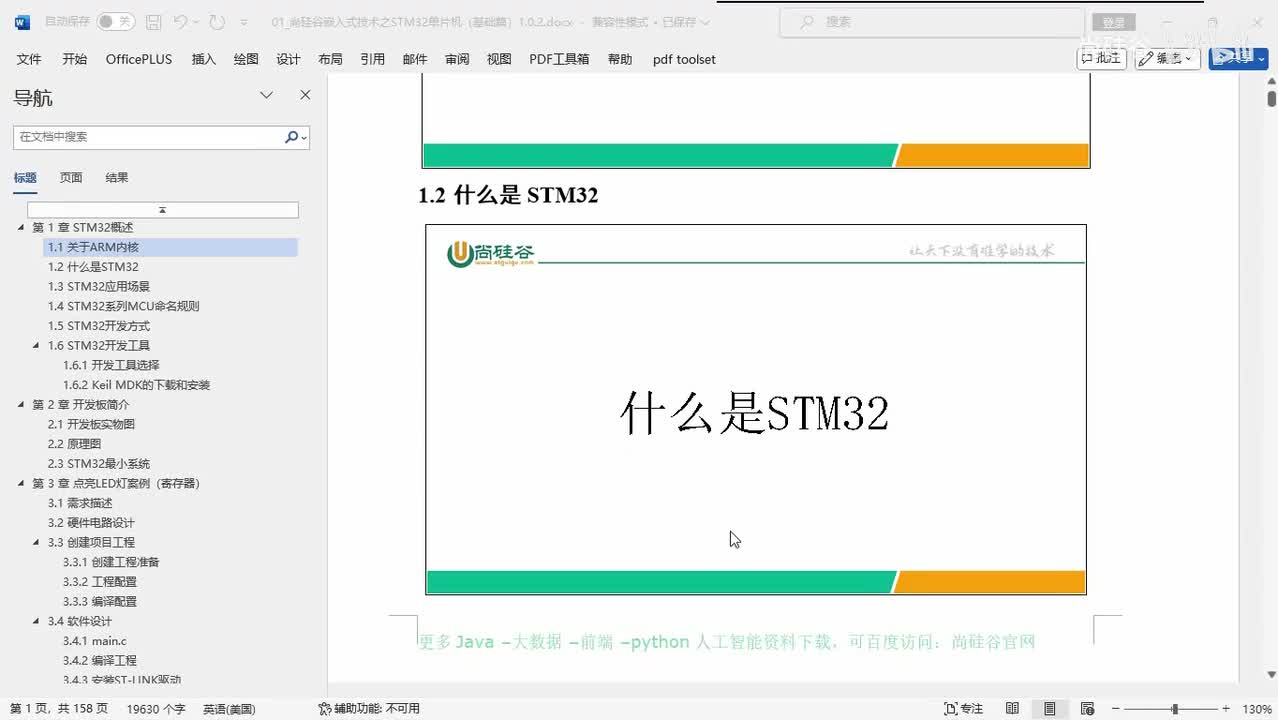Click the 共享 share button

coord(1238,58)
